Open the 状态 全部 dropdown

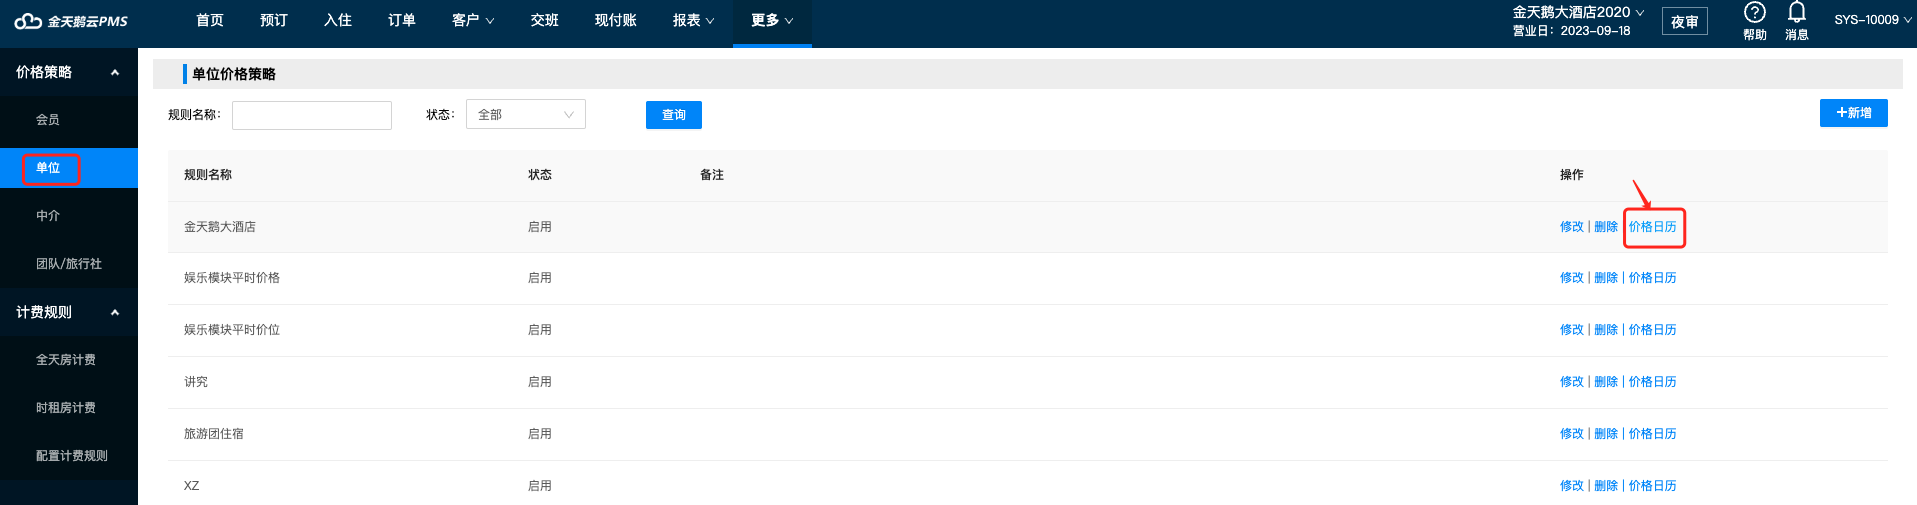point(526,115)
